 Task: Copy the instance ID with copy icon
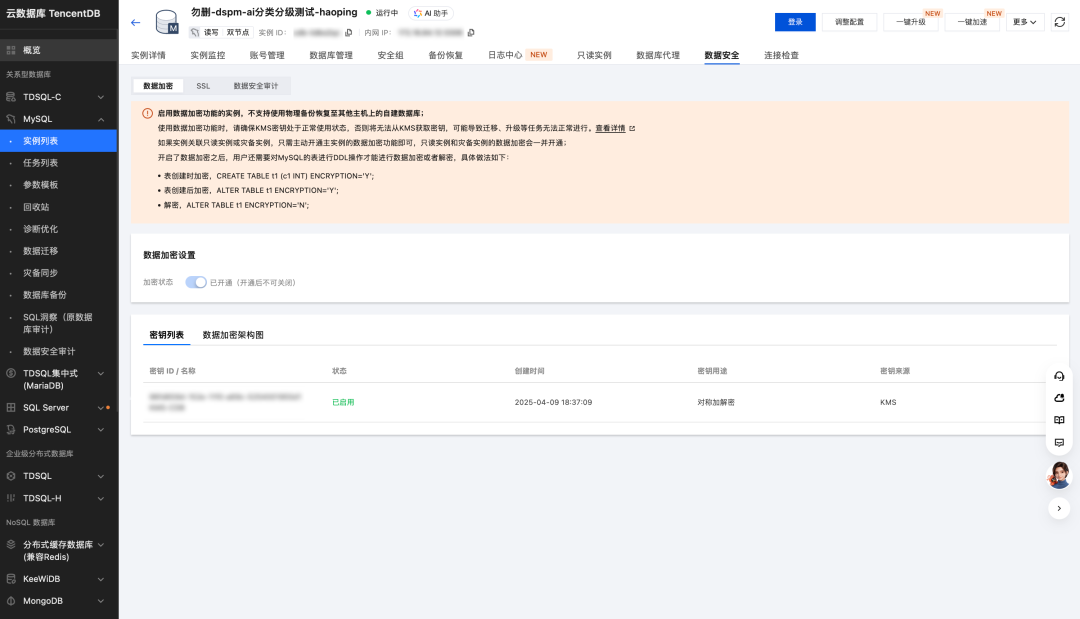coord(349,32)
